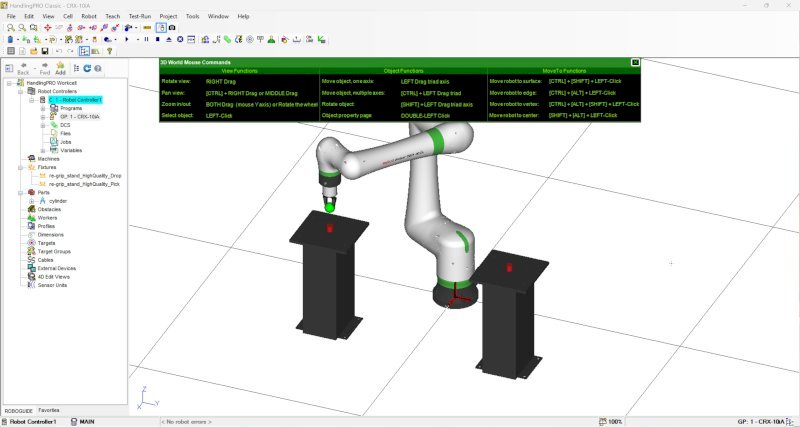Click the stop square icon in toolbar

pyautogui.click(x=158, y=39)
